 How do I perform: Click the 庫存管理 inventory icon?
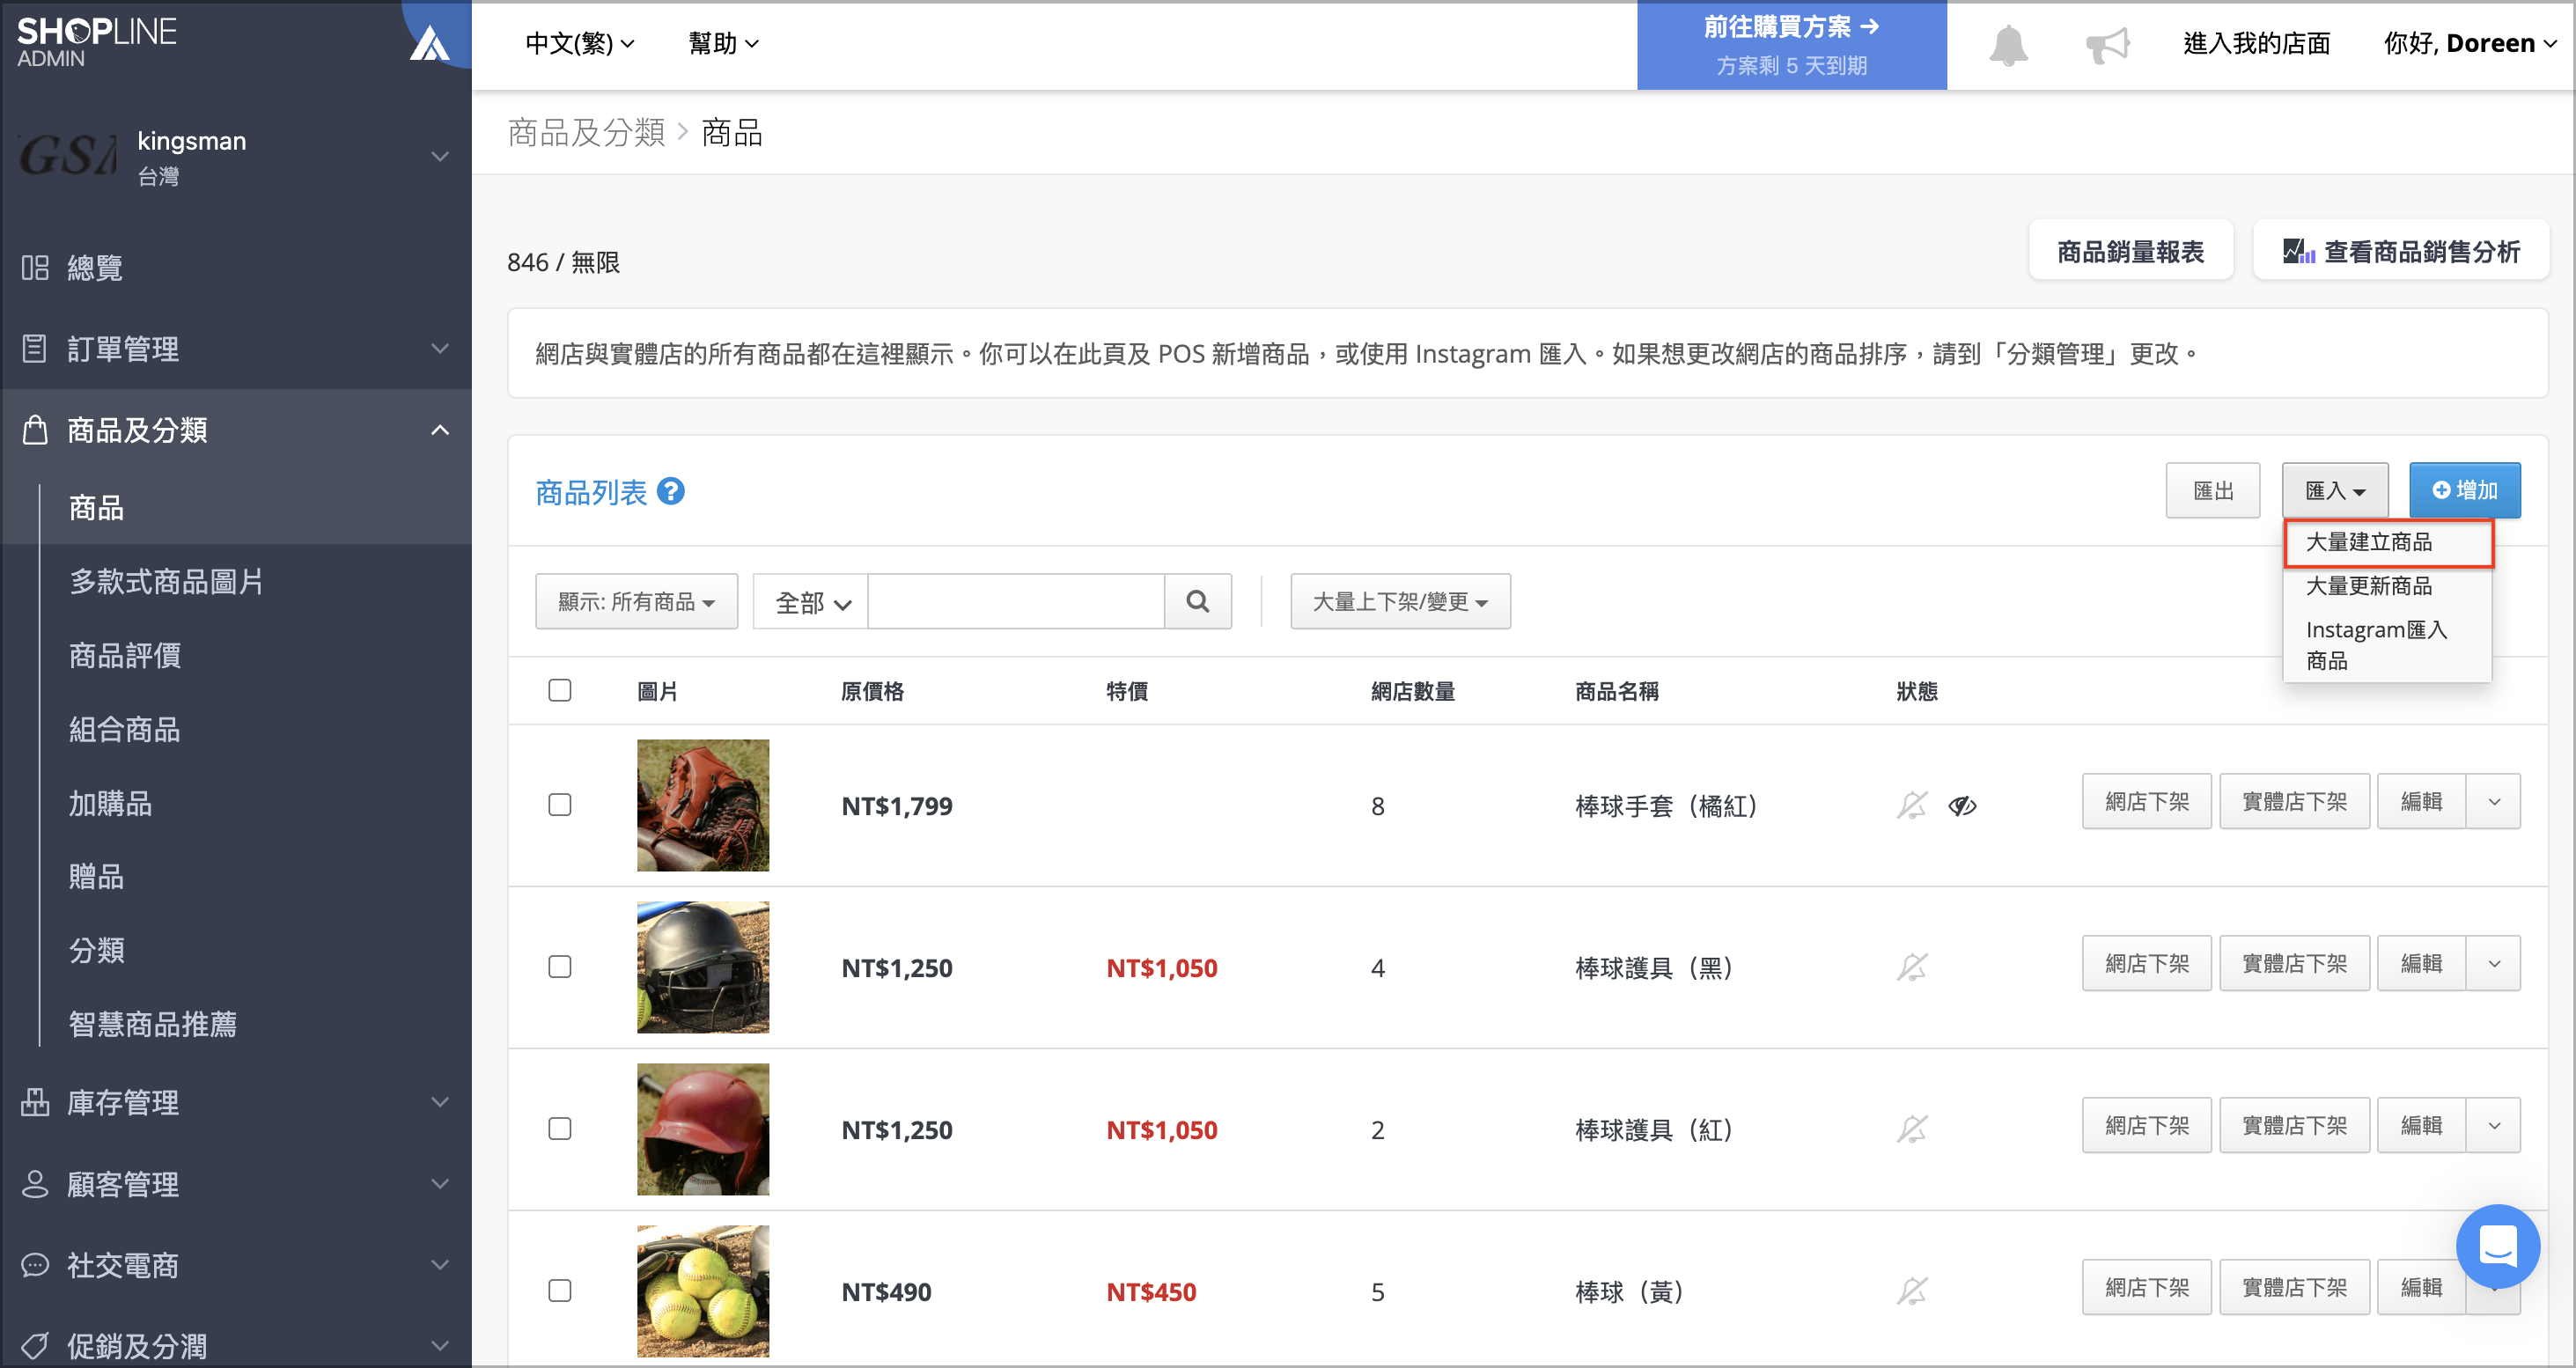pos(35,1102)
